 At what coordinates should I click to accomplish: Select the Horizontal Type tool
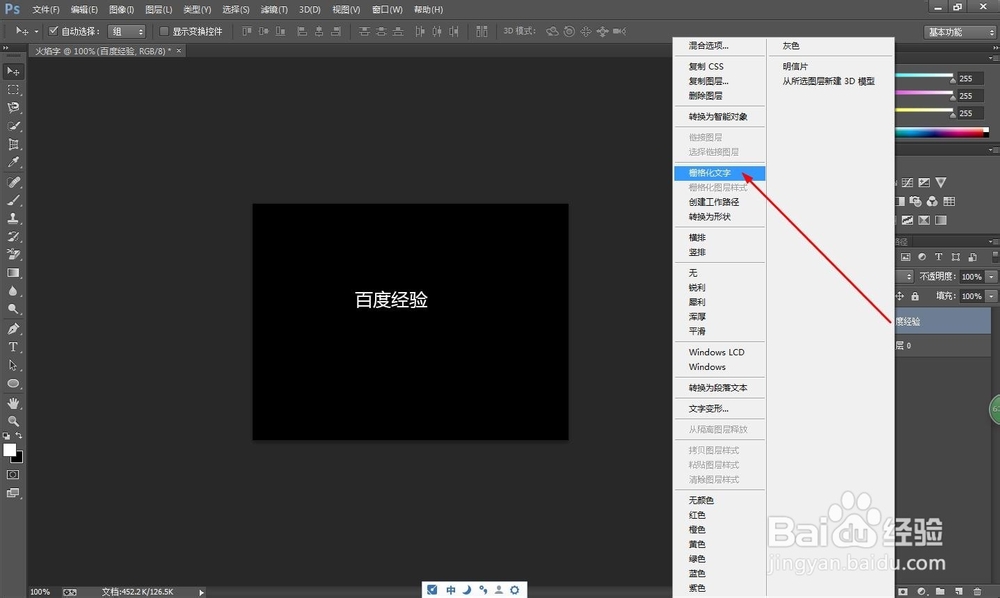(x=13, y=347)
